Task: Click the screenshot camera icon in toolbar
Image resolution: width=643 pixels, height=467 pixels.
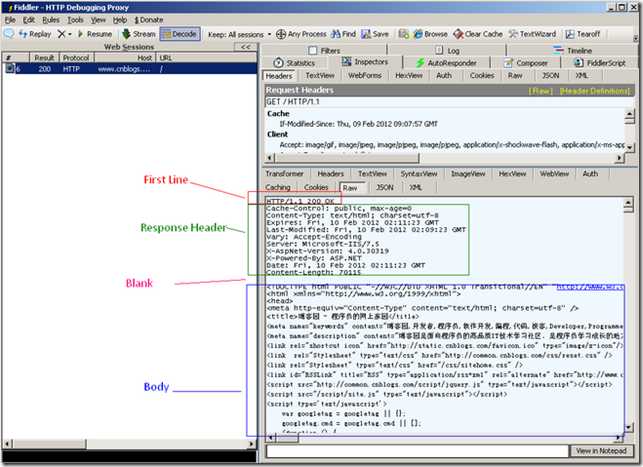Action: click(404, 34)
